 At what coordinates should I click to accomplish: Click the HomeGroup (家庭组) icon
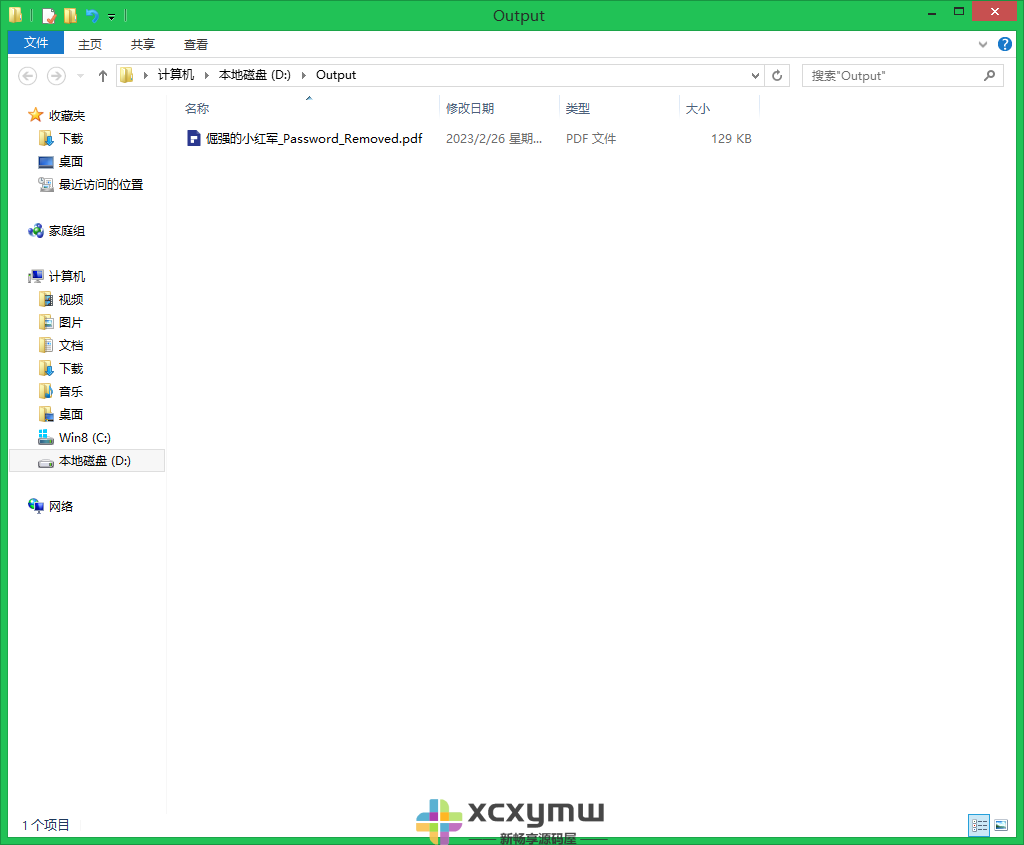[33, 230]
